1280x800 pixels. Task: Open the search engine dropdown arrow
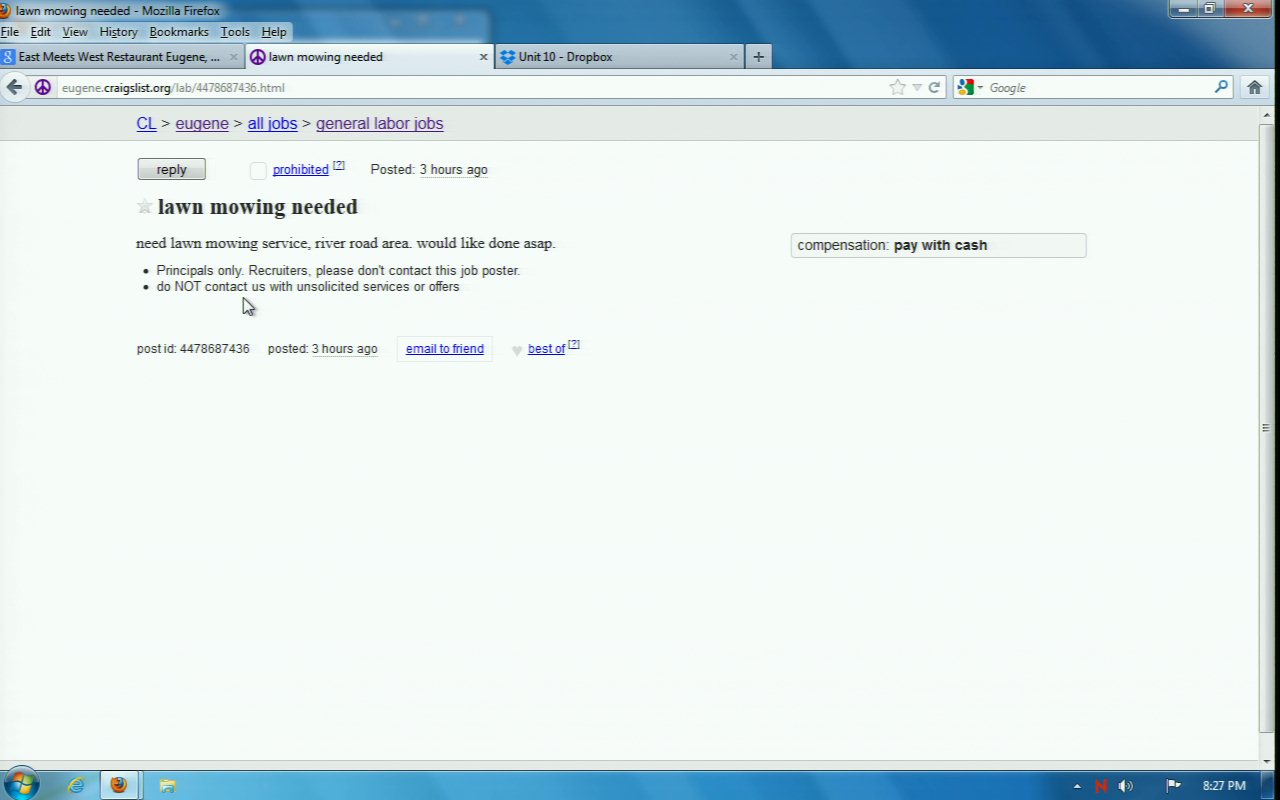coord(980,88)
